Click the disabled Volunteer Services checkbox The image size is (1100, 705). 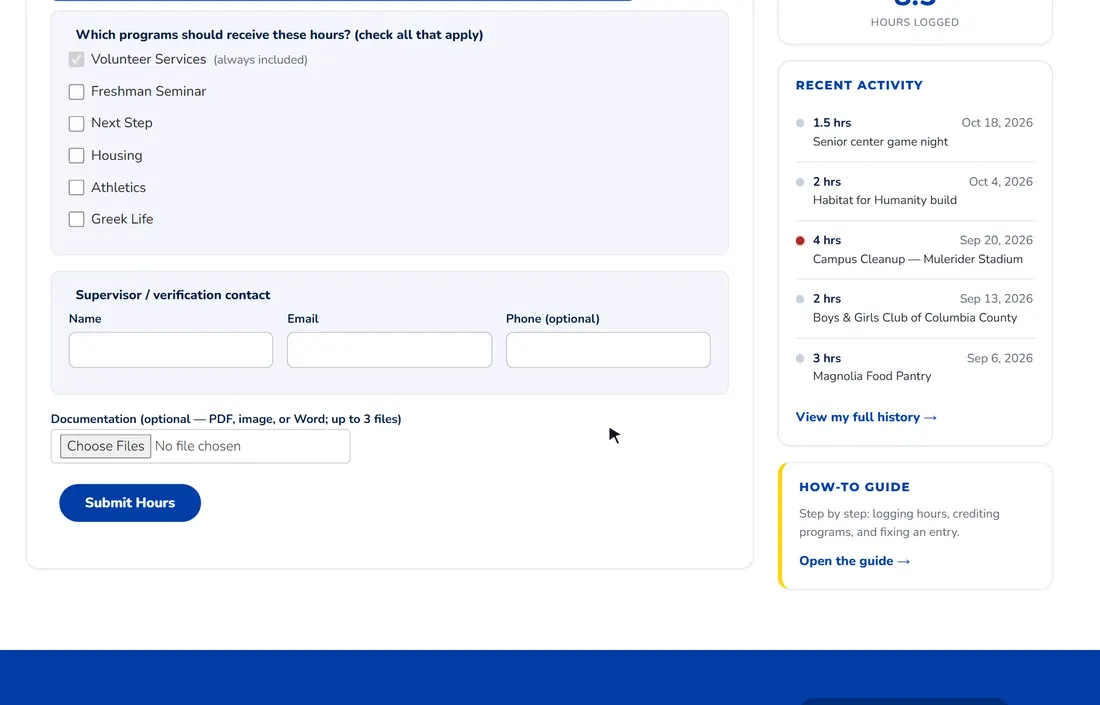pos(76,60)
